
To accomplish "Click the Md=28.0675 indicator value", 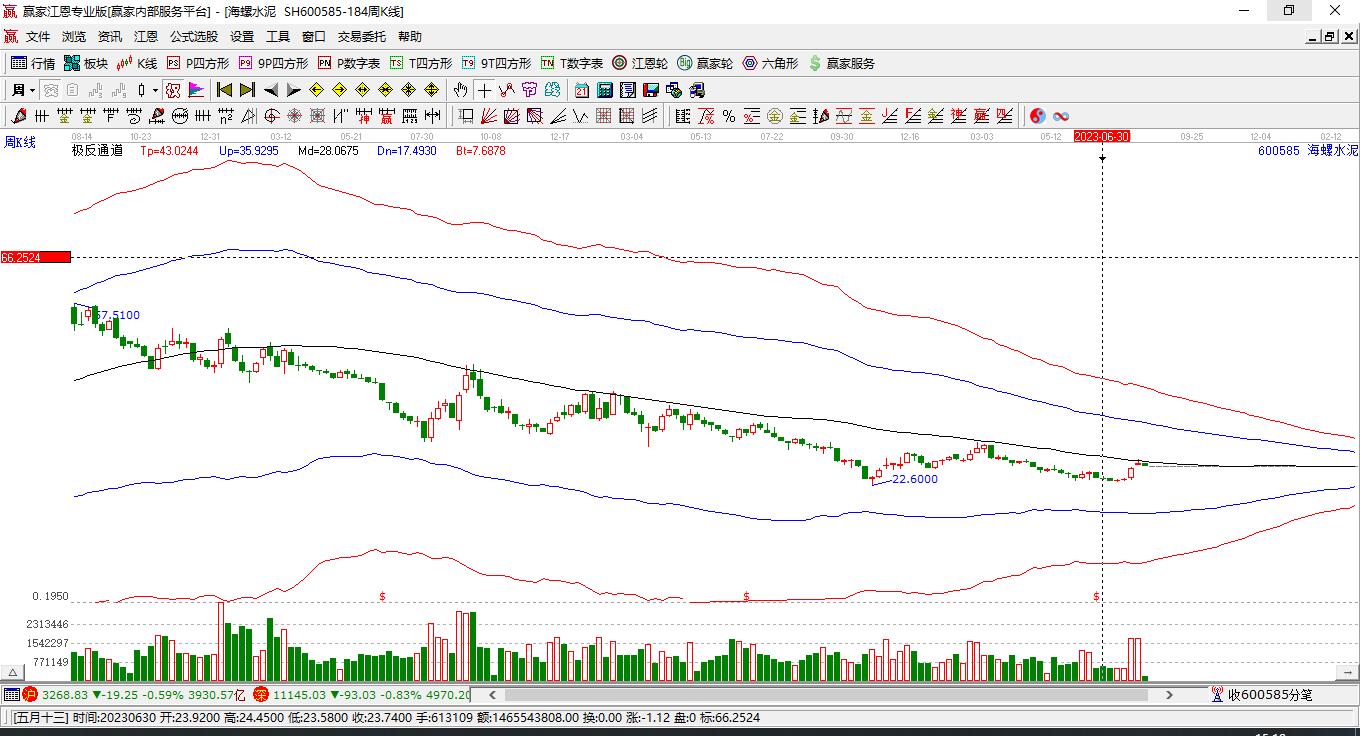I will (328, 151).
